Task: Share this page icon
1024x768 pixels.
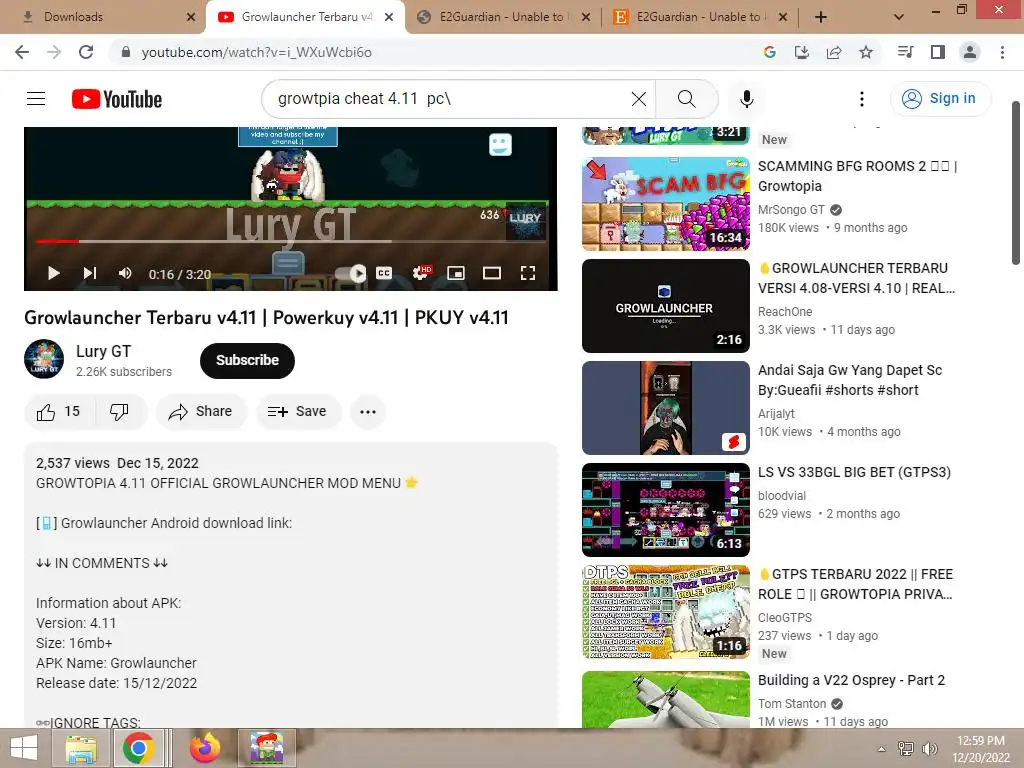Action: 834,52
